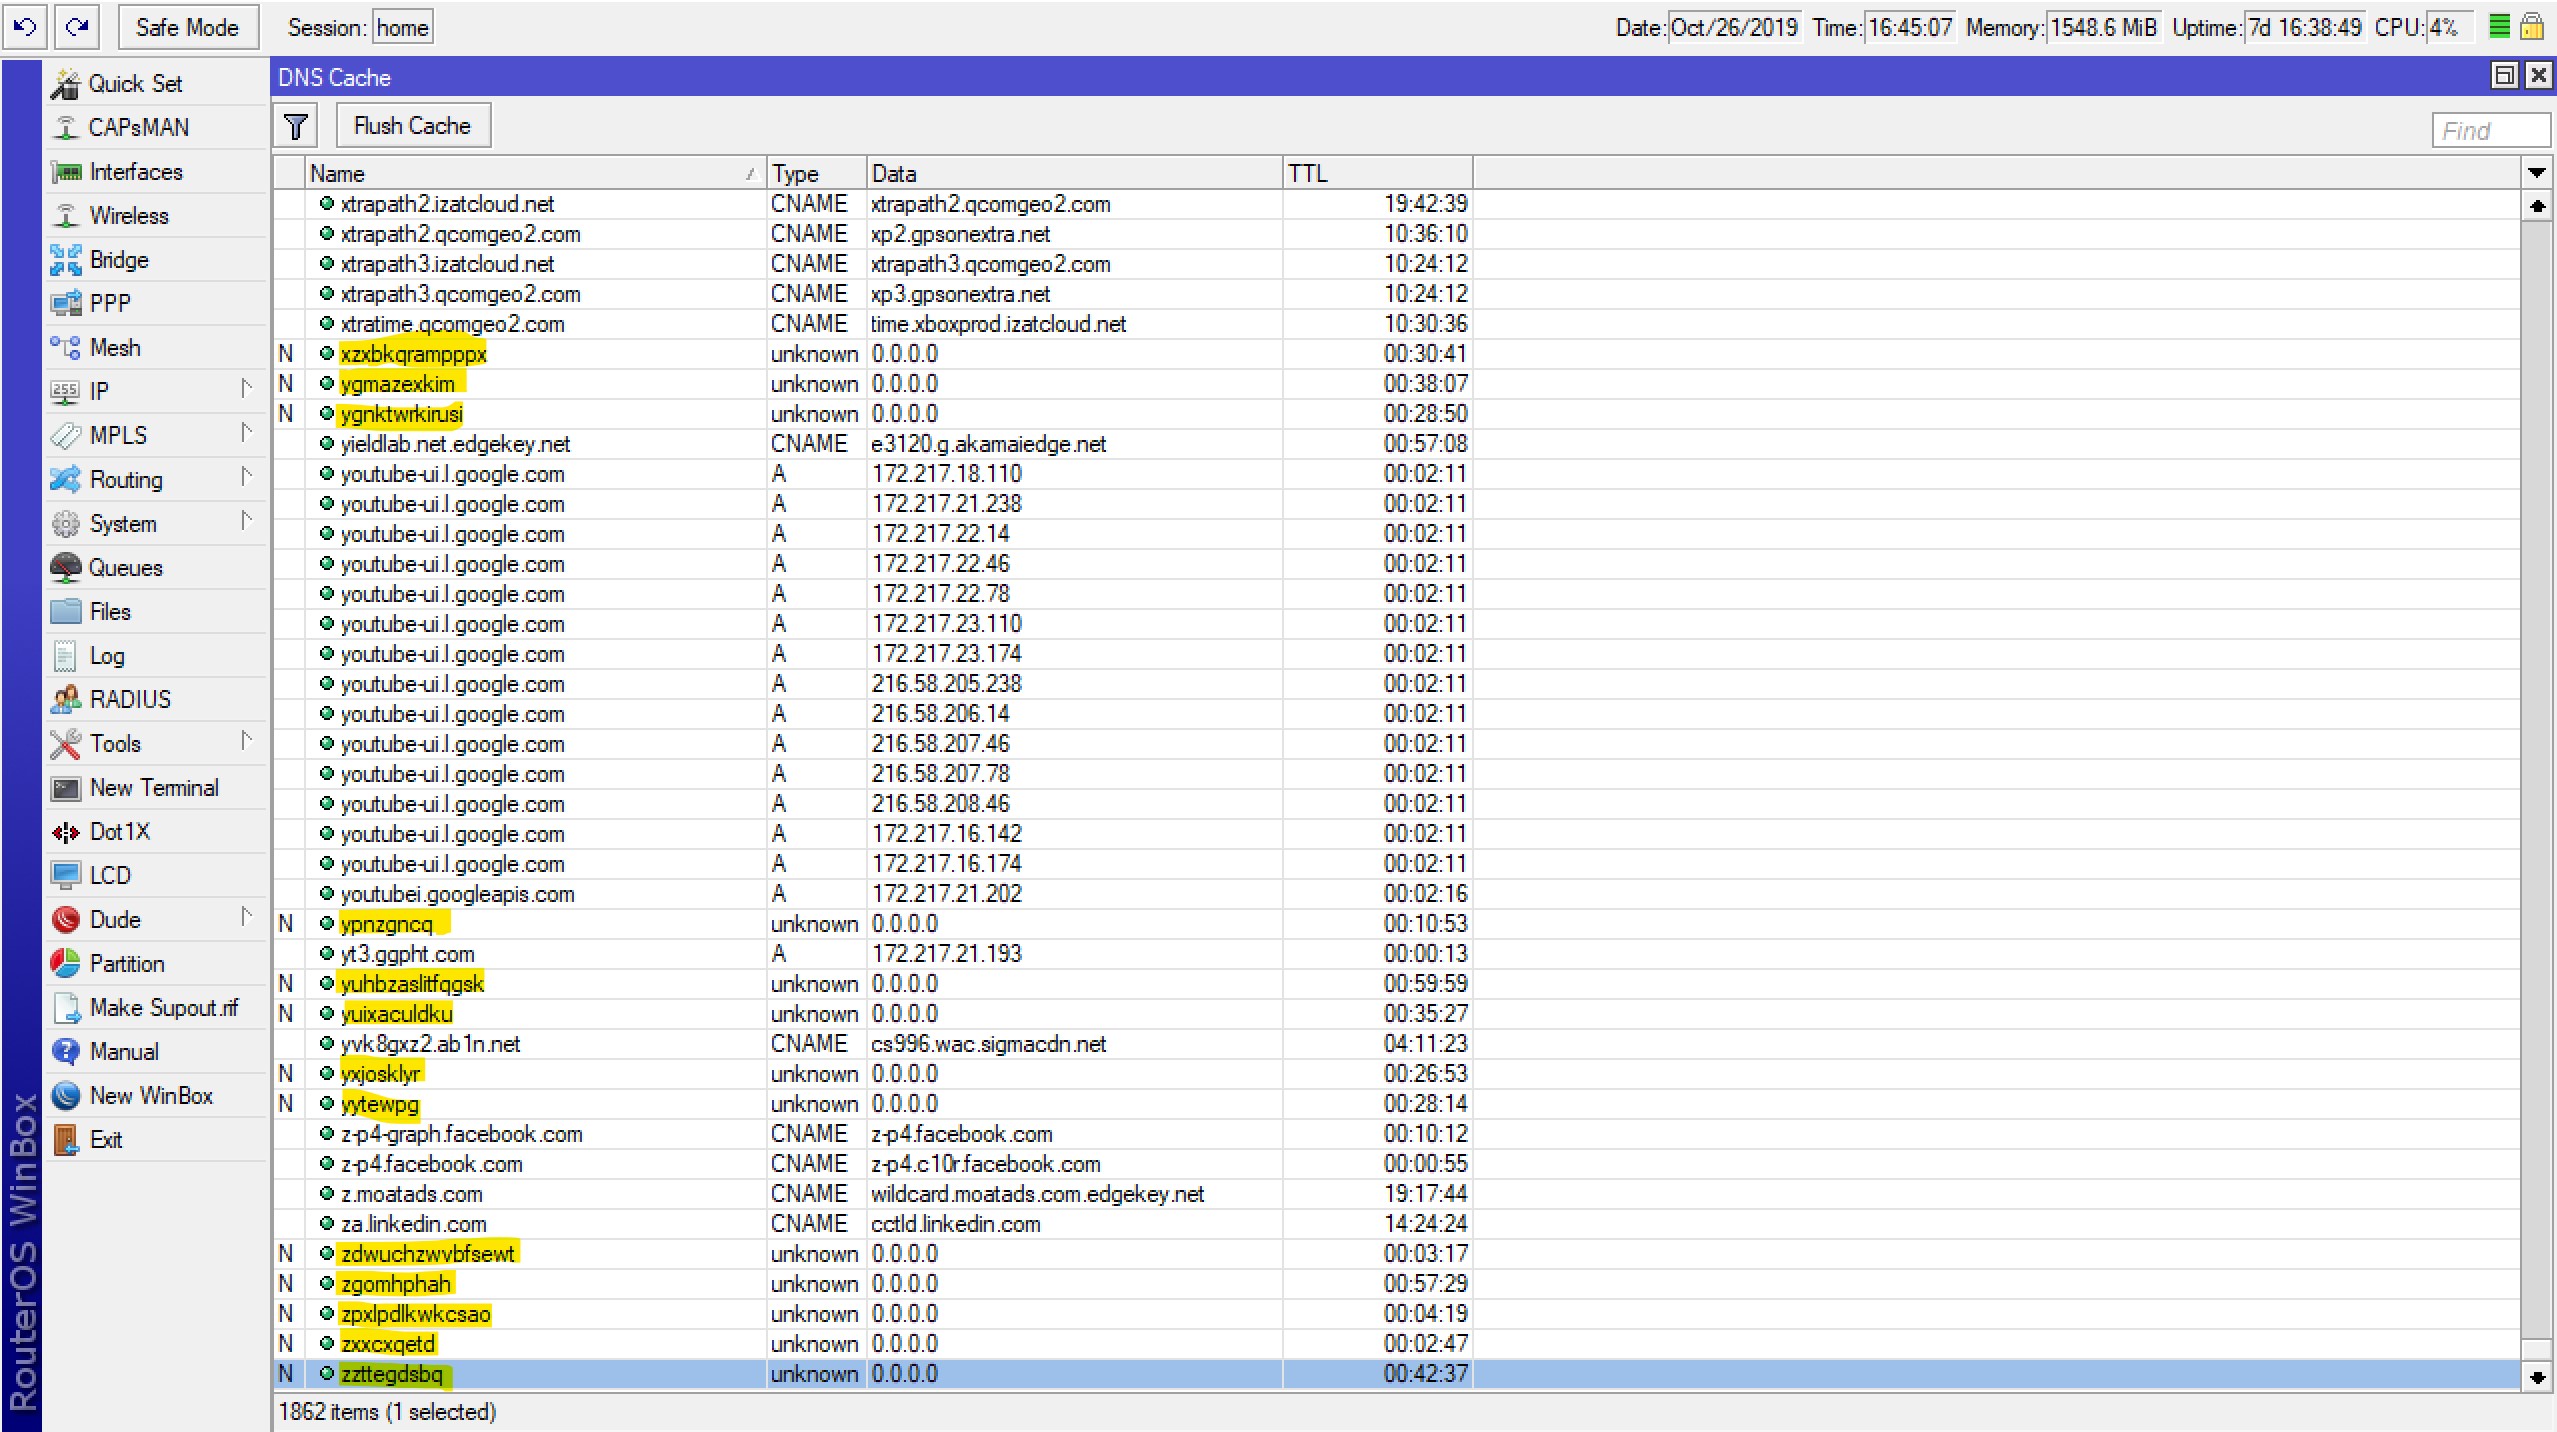The image size is (2557, 1432).
Task: Select the zgomhphah DNS entry
Action: (x=395, y=1283)
